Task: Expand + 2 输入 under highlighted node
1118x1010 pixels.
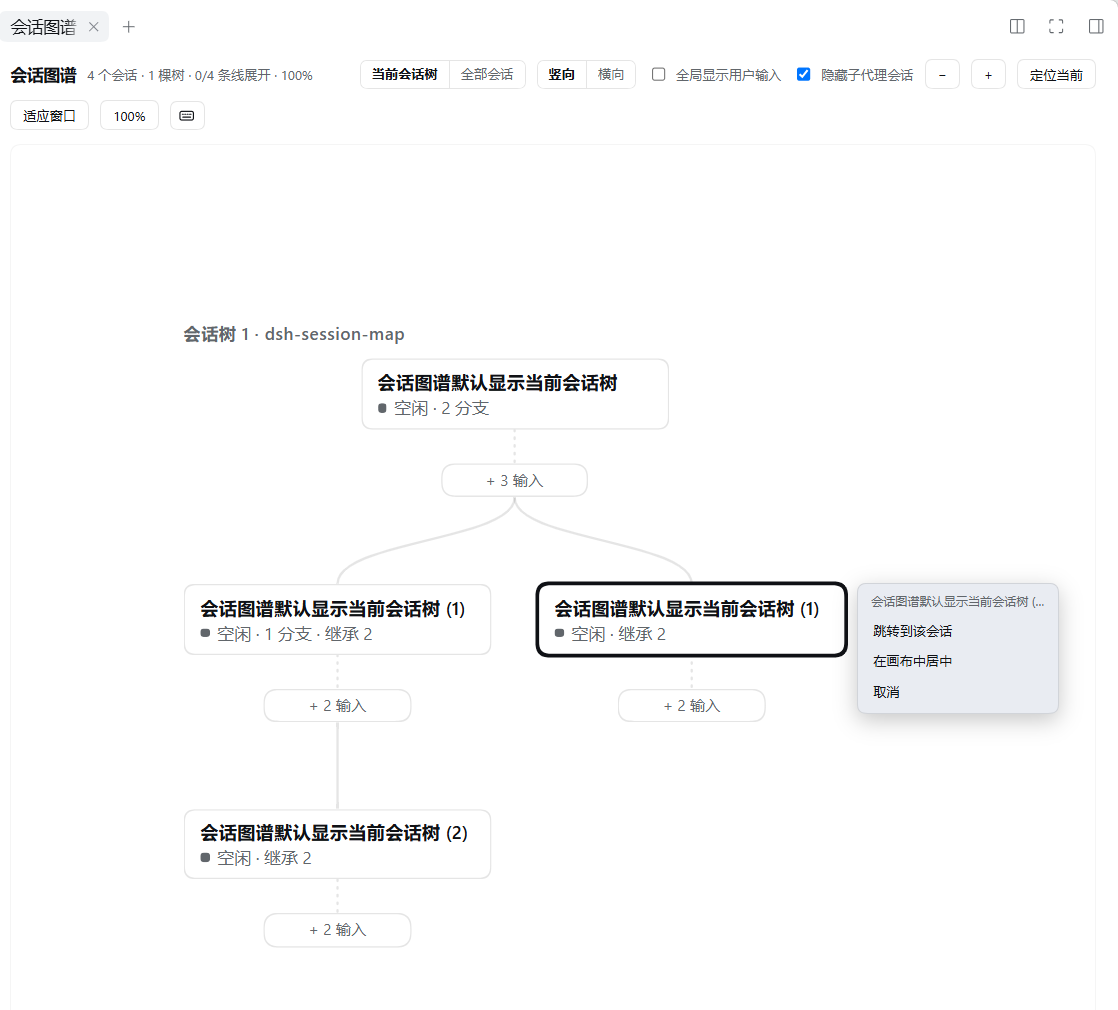Action: pos(692,706)
